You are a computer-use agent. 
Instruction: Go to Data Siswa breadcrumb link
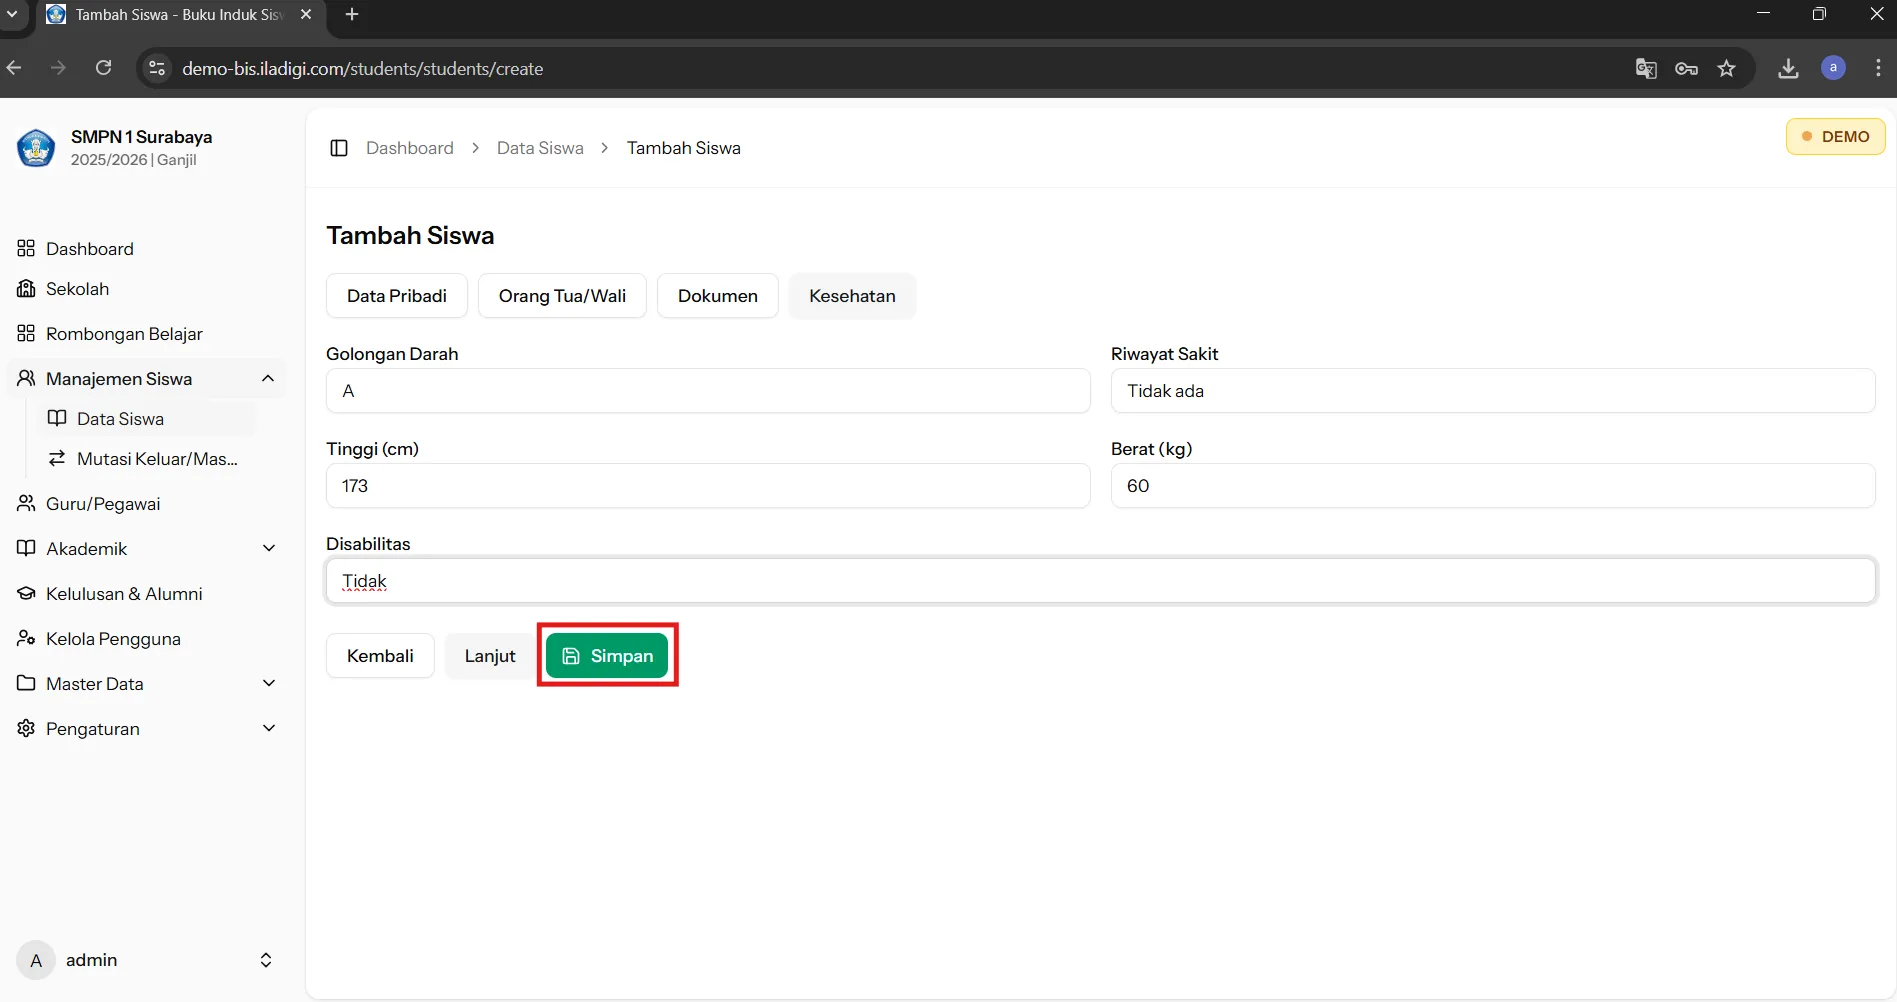(540, 148)
